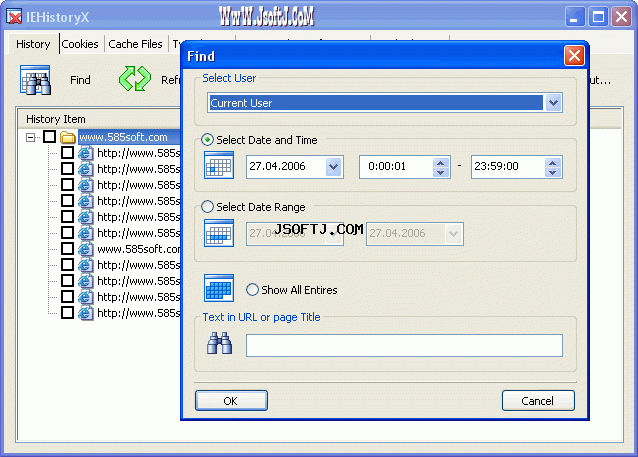Viewport: 638px width, 457px height.
Task: Select the 'Select Date and Time' radio button
Action: tap(208, 140)
